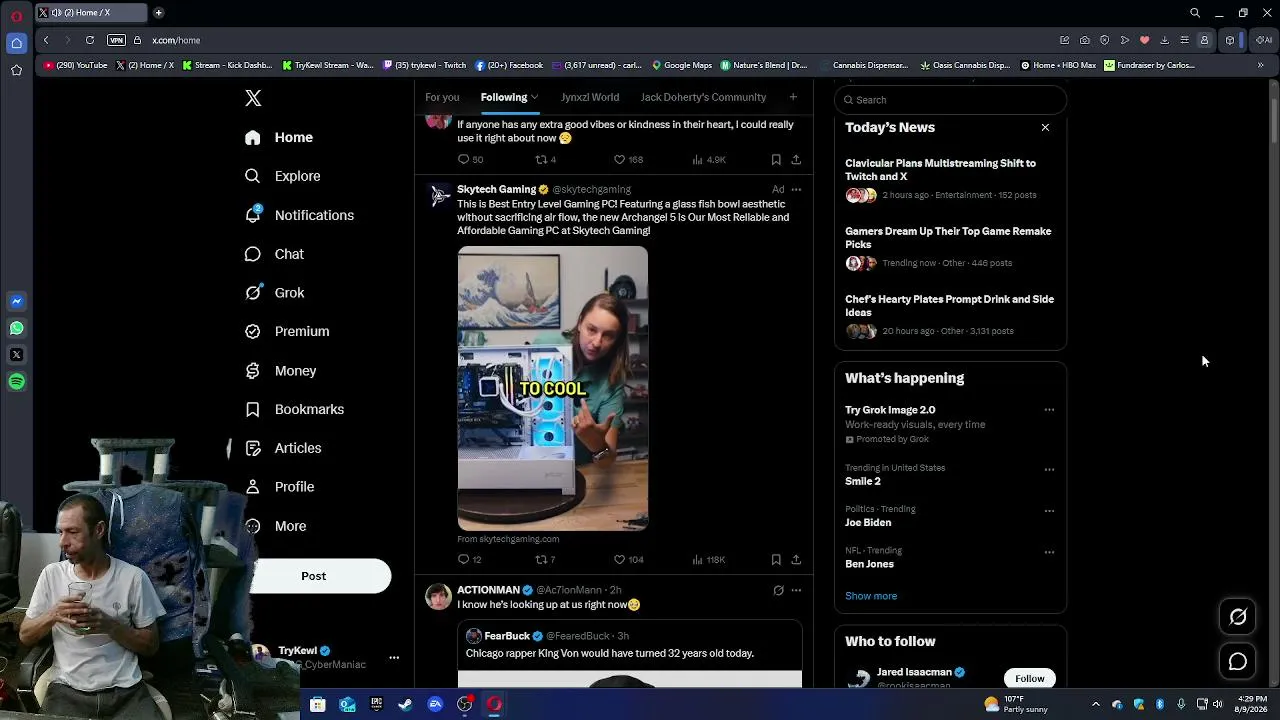Open more options for Ben Jones trend

1049,552
